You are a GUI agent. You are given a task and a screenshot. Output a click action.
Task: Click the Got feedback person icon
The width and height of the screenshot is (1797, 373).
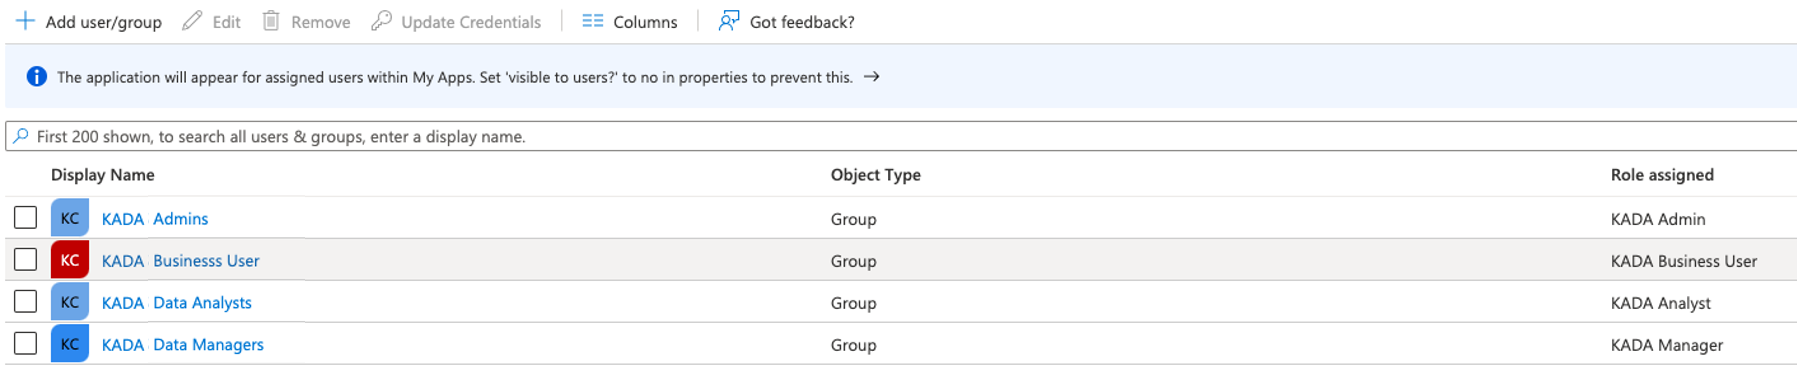pyautogui.click(x=729, y=21)
